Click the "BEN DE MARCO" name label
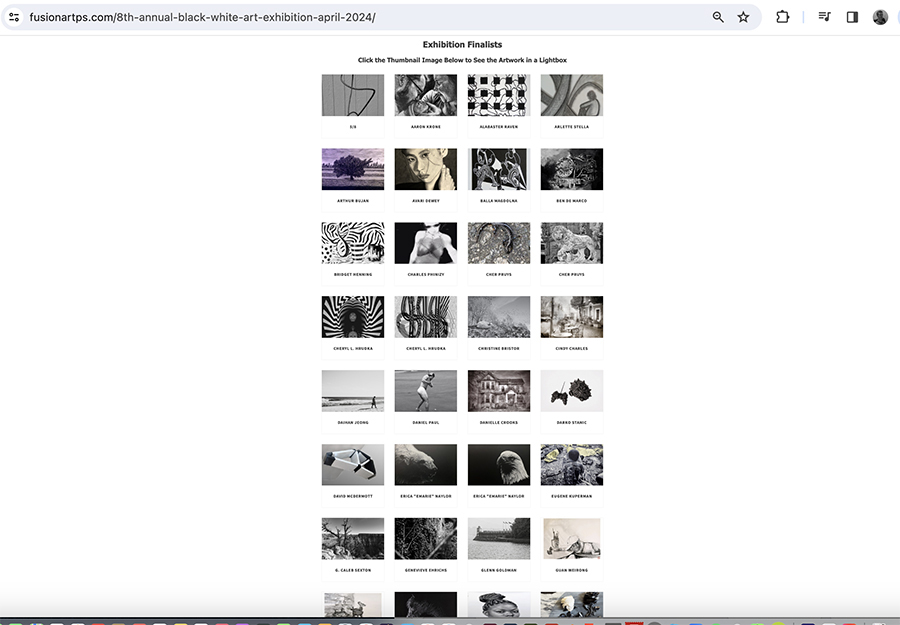The height and width of the screenshot is (625, 900). click(572, 201)
